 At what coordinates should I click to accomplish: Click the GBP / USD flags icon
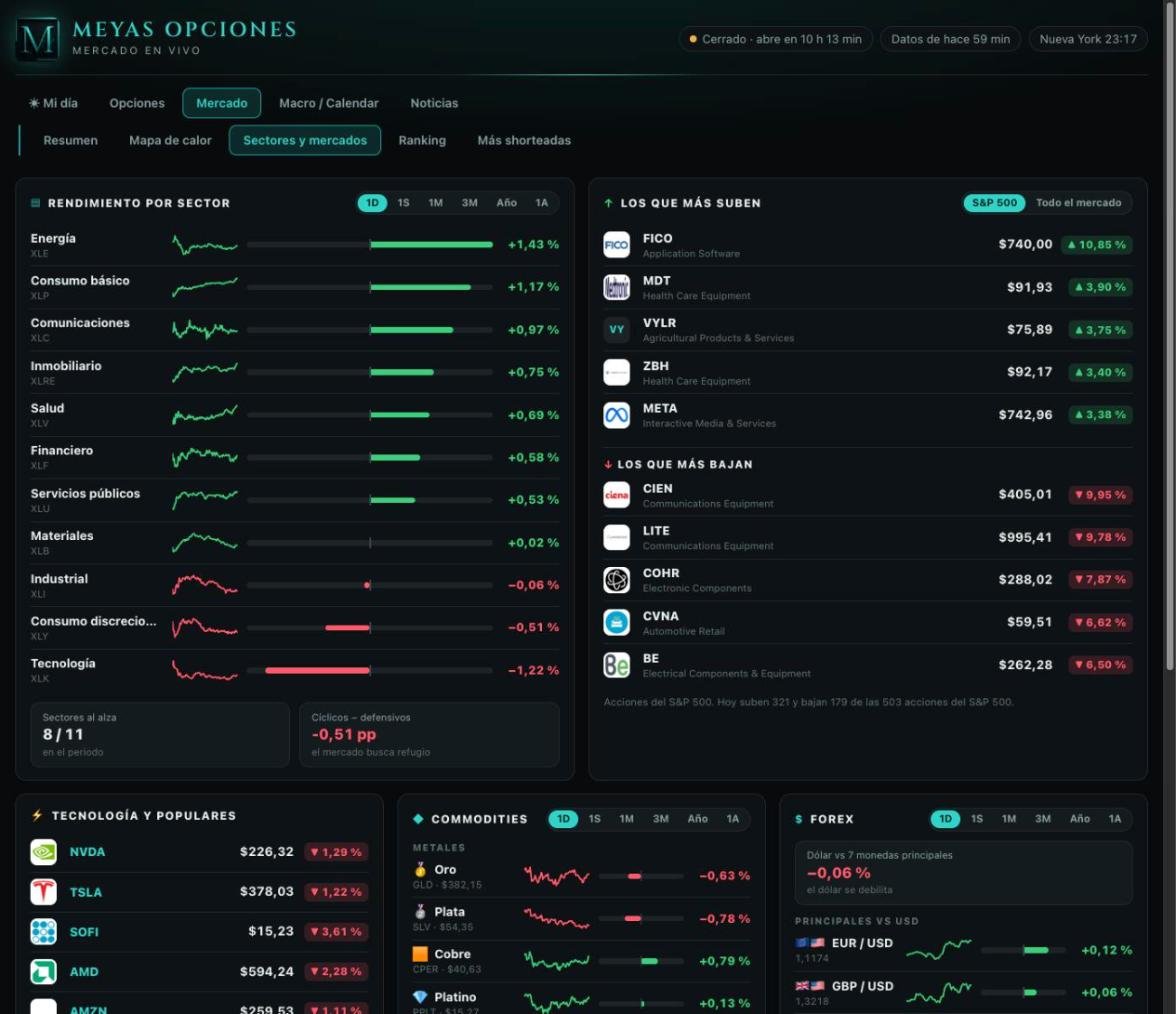(x=810, y=986)
